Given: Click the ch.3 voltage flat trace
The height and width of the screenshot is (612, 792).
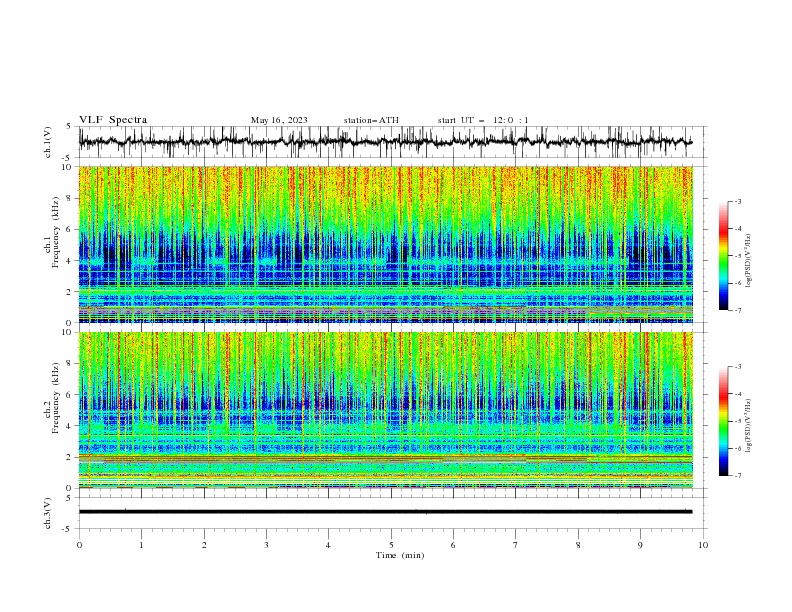Looking at the screenshot, I should point(386,512).
